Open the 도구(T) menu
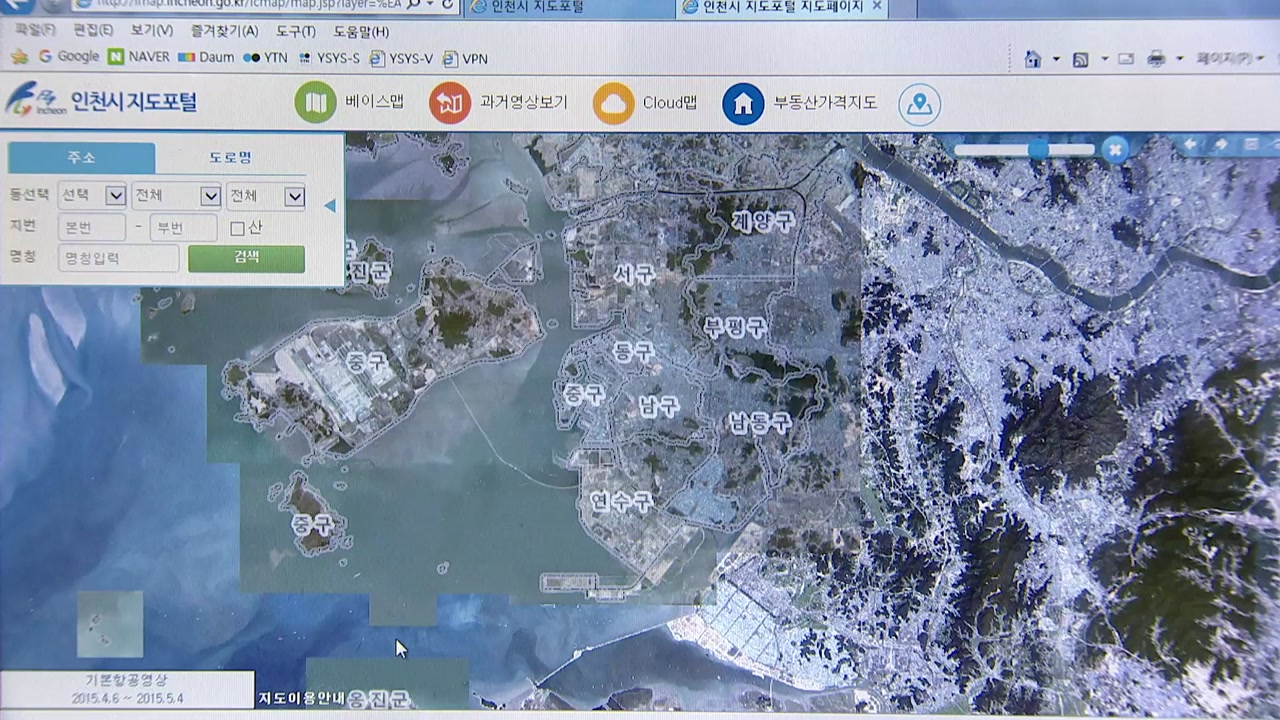 pyautogui.click(x=296, y=30)
